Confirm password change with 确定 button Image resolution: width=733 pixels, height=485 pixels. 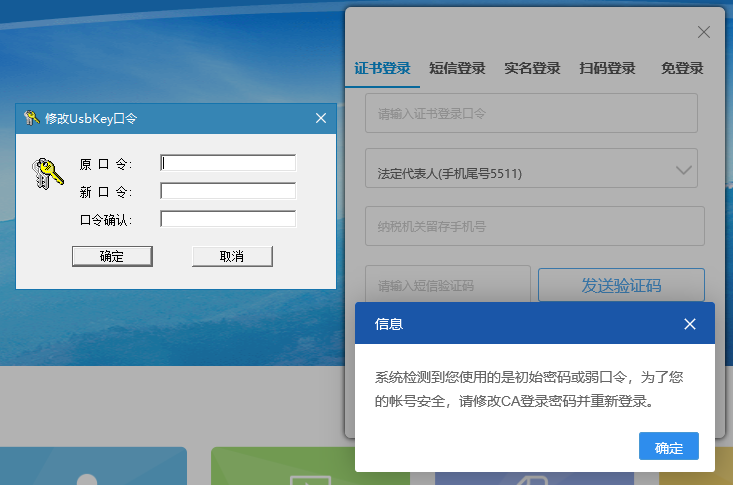pos(112,256)
